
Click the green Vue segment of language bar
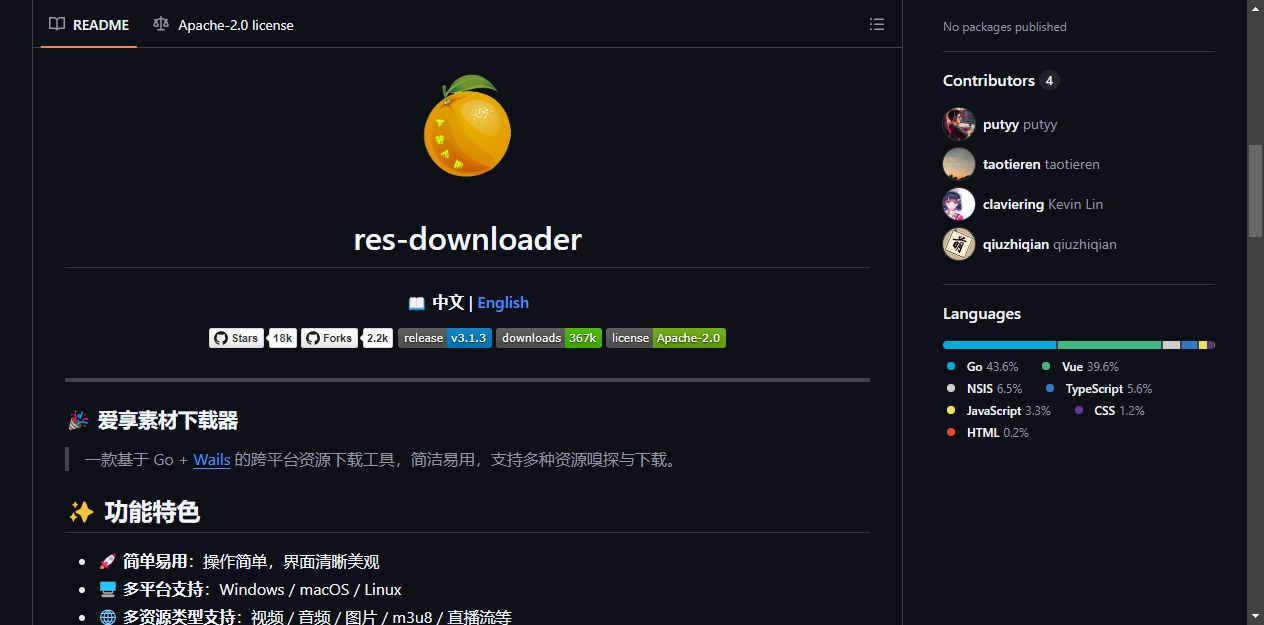[1109, 345]
